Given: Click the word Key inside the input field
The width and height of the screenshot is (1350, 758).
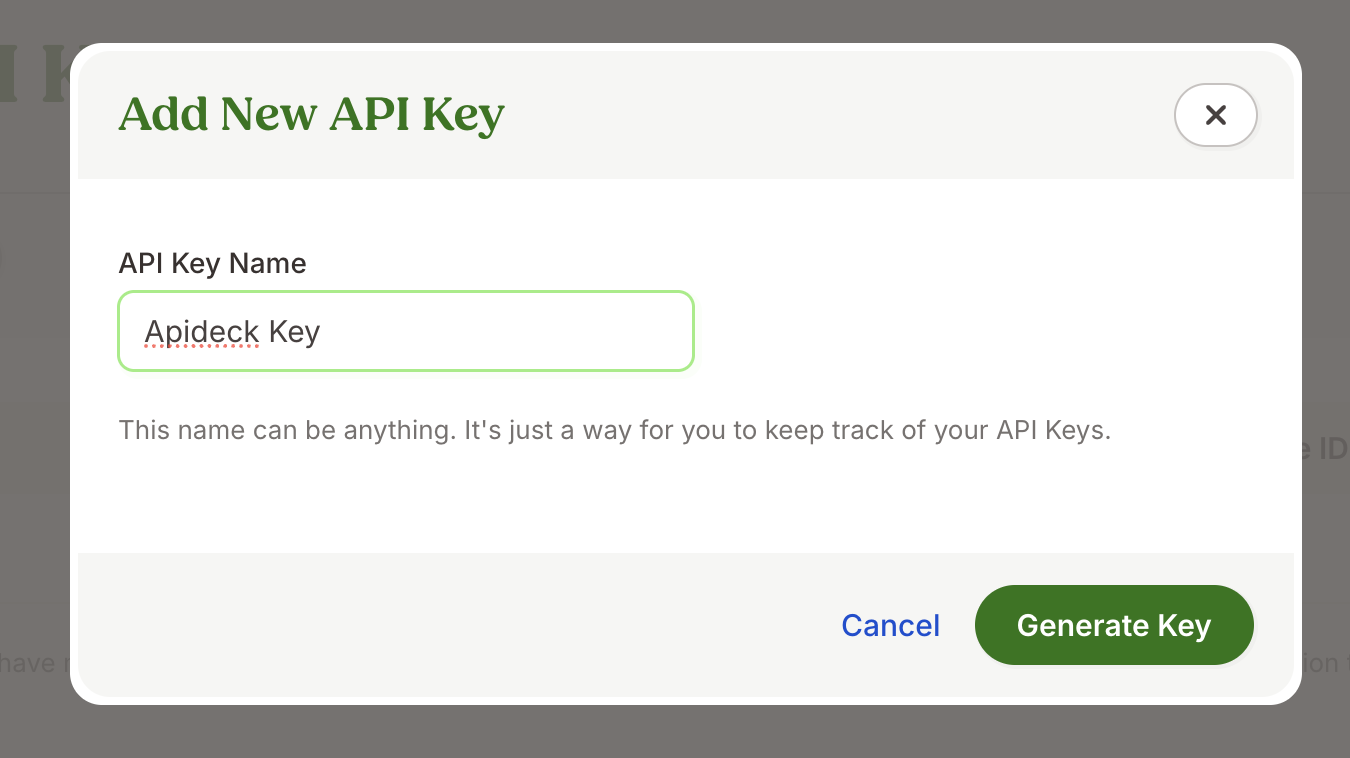Looking at the screenshot, I should [295, 331].
